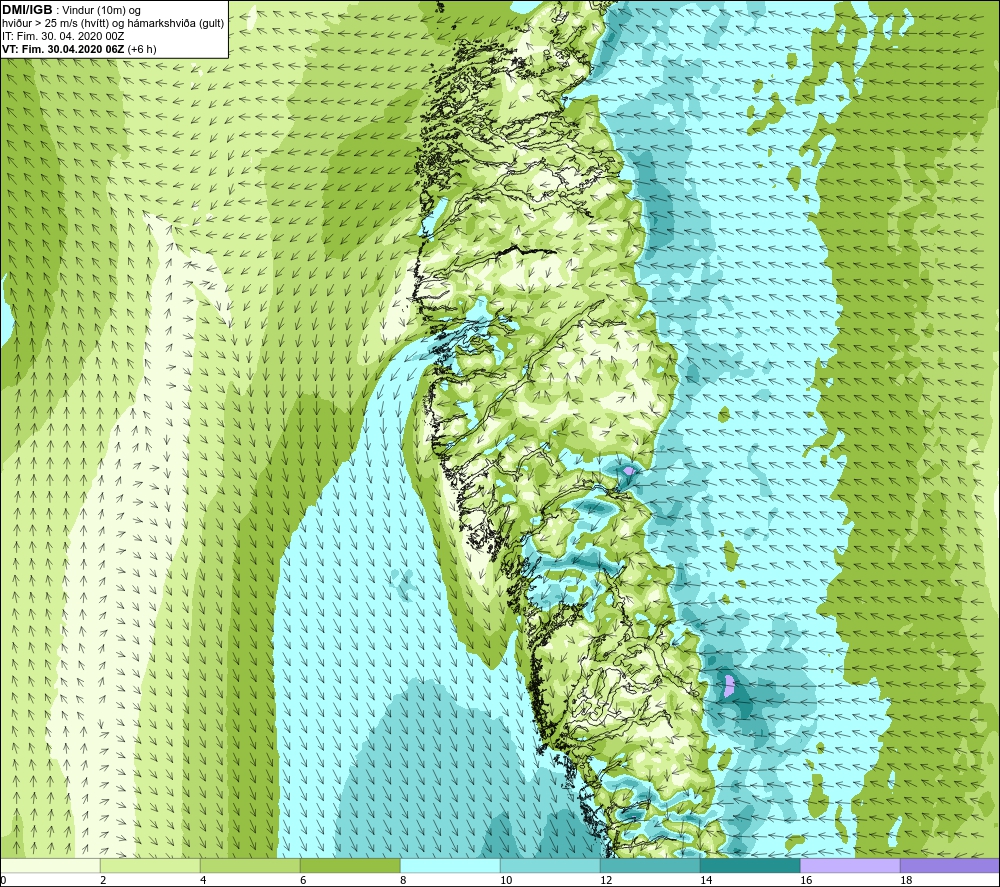Click the legend tick label '4'
Image resolution: width=1000 pixels, height=887 pixels.
pyautogui.click(x=203, y=880)
